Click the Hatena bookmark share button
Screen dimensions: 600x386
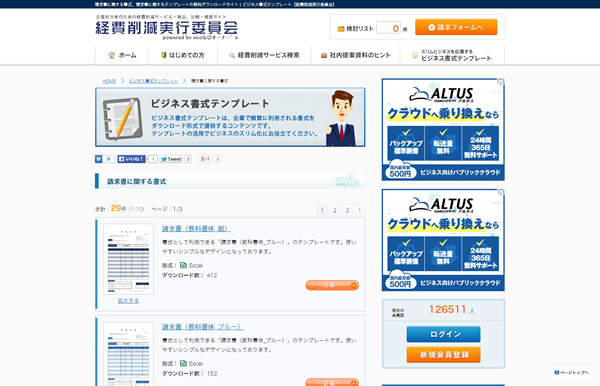coord(105,159)
